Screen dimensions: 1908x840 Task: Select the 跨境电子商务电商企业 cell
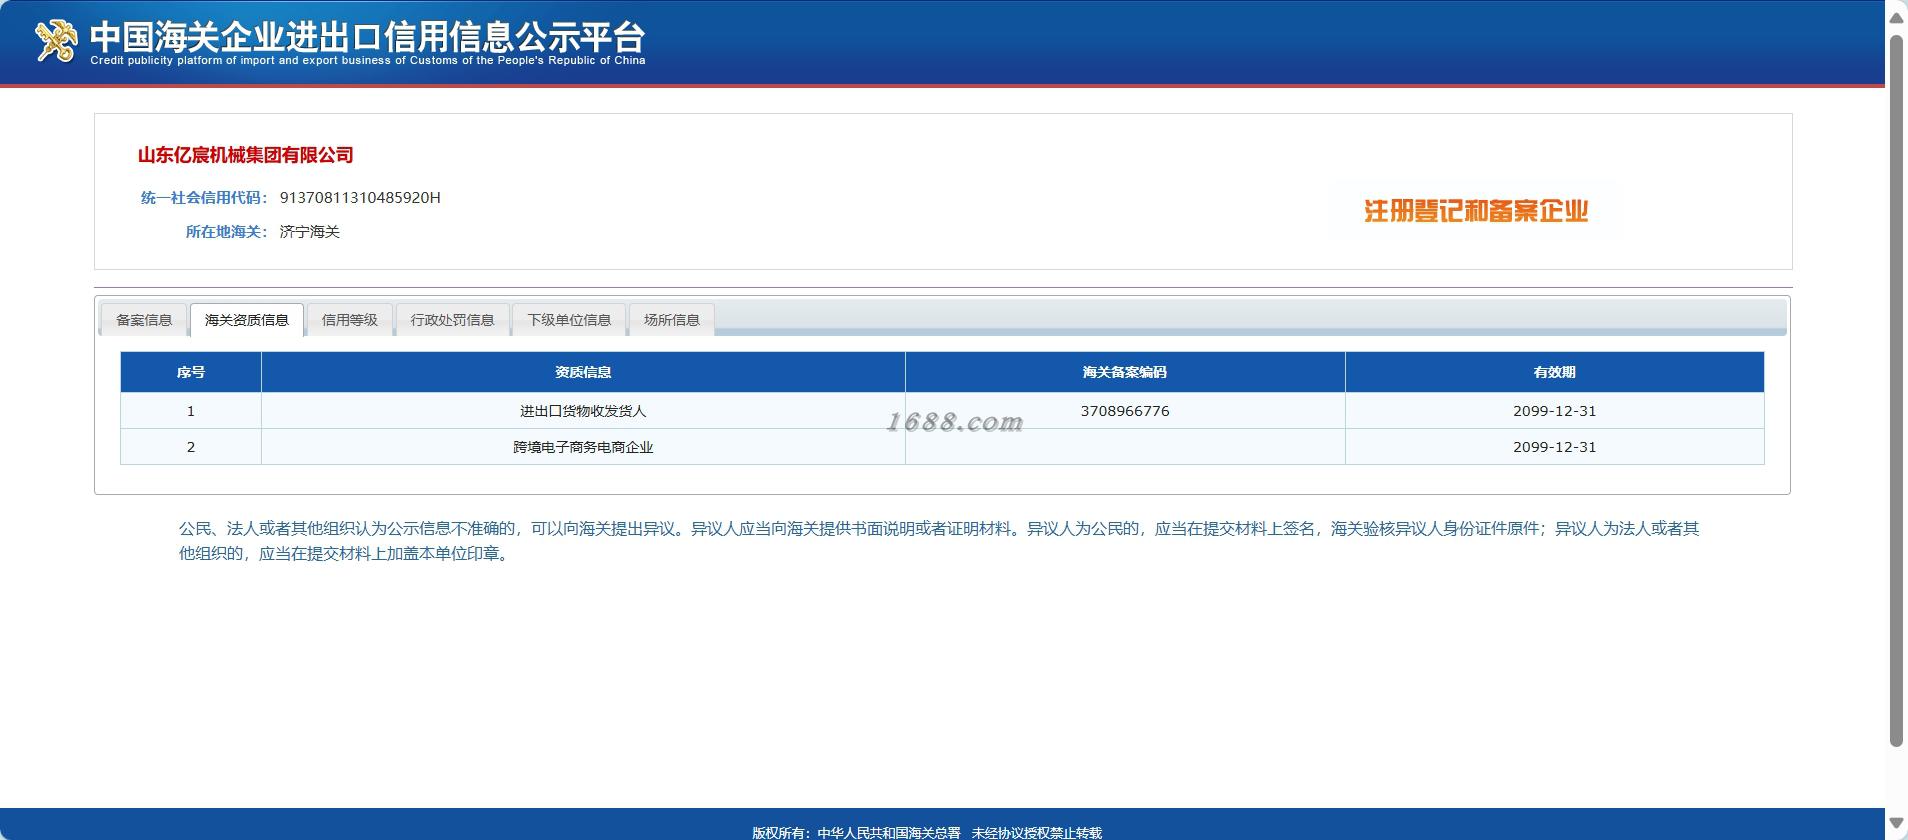pyautogui.click(x=583, y=447)
